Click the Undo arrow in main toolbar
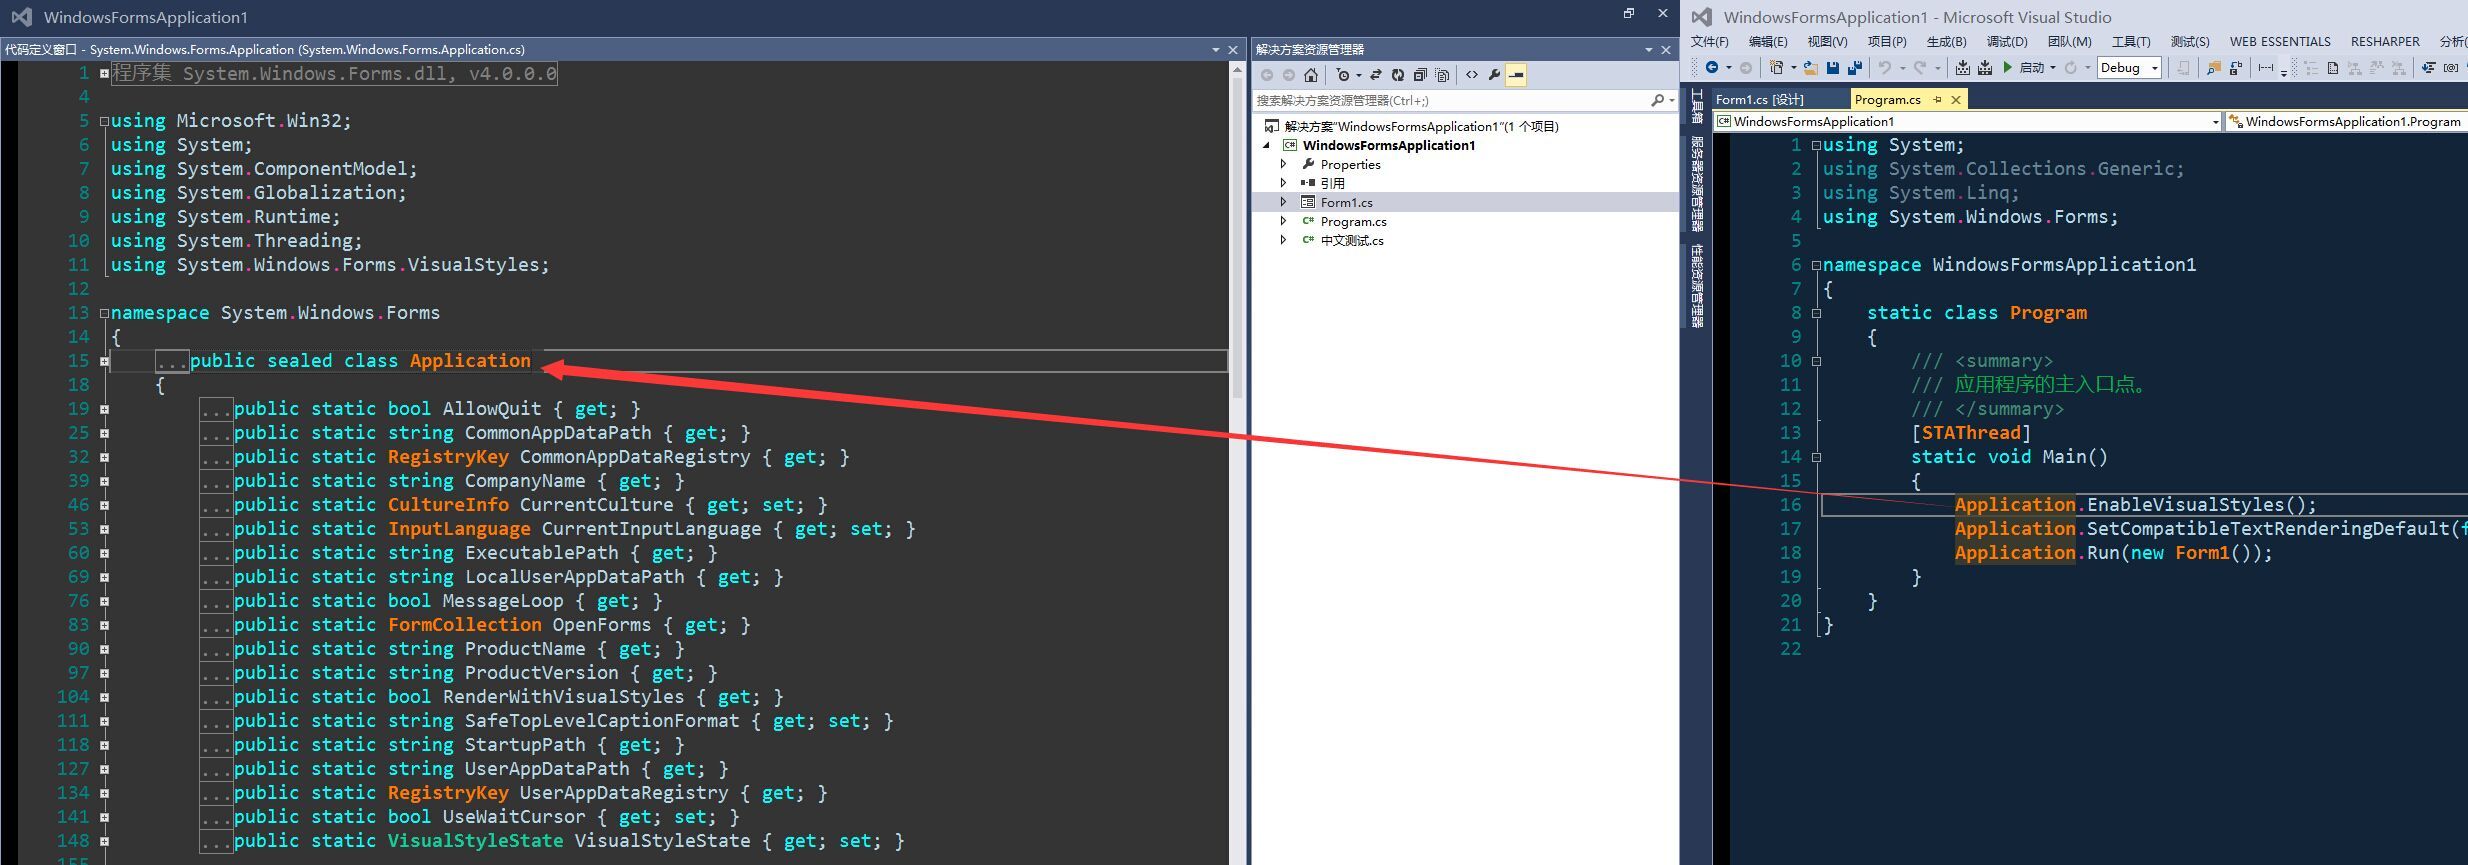This screenshot has height=865, width=2468. pyautogui.click(x=1885, y=67)
